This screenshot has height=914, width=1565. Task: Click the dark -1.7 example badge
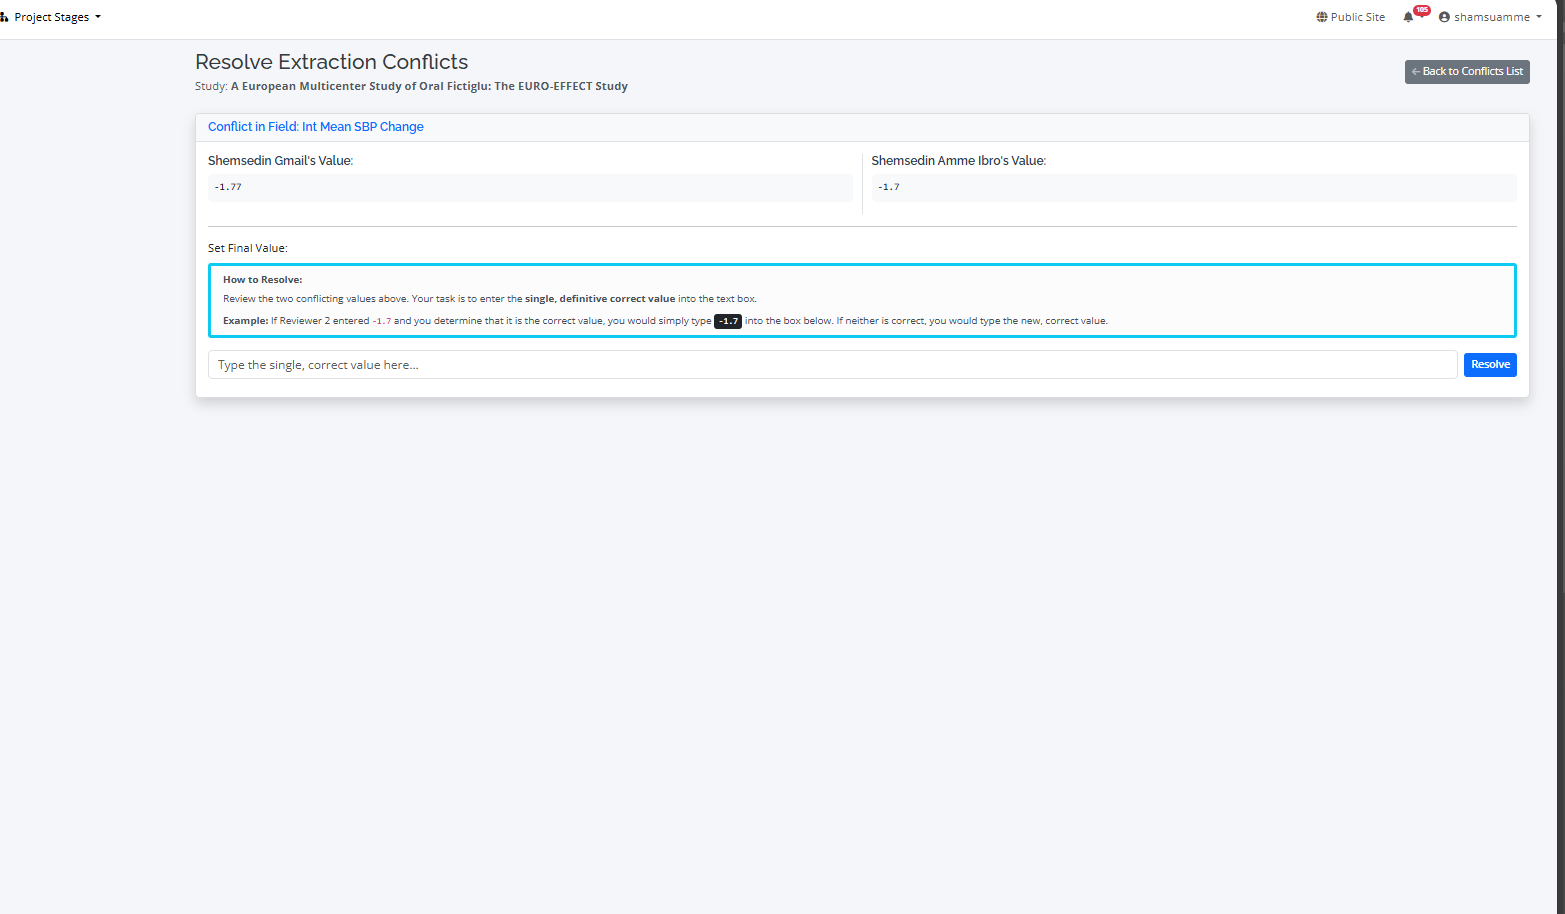coord(727,321)
